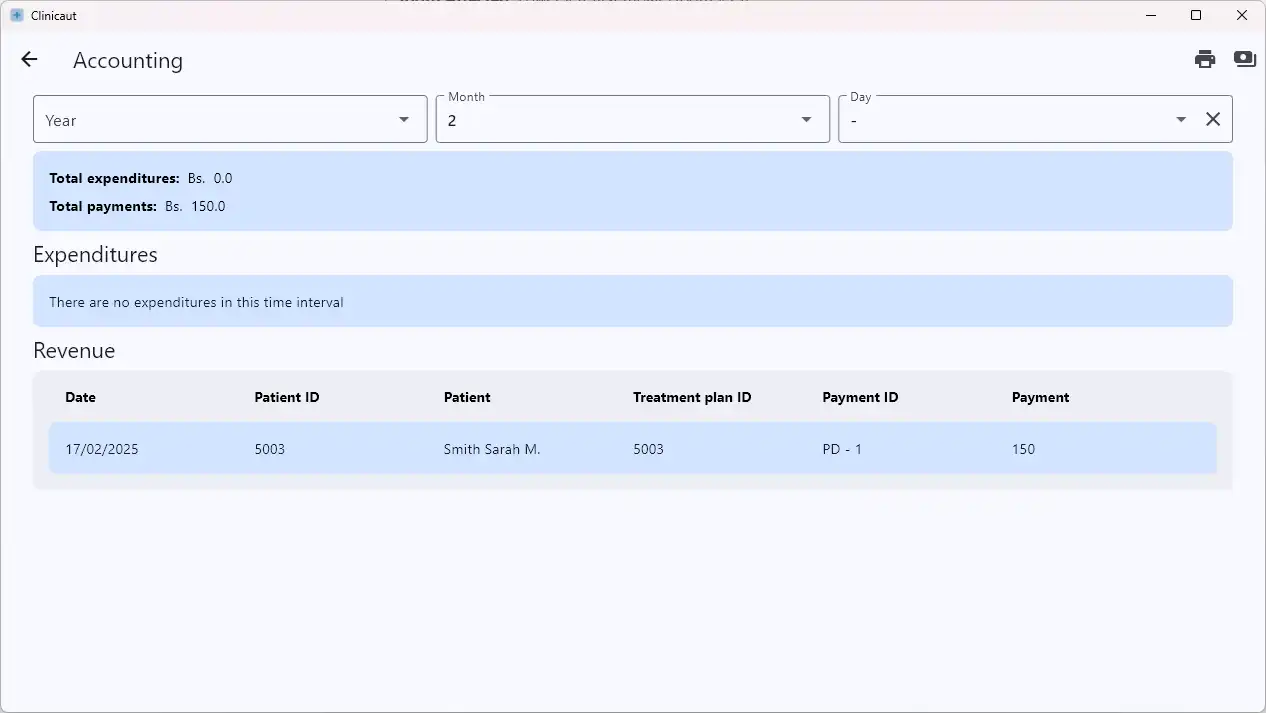Expand the Day dropdown arrow
The width and height of the screenshot is (1266, 713).
point(1181,120)
